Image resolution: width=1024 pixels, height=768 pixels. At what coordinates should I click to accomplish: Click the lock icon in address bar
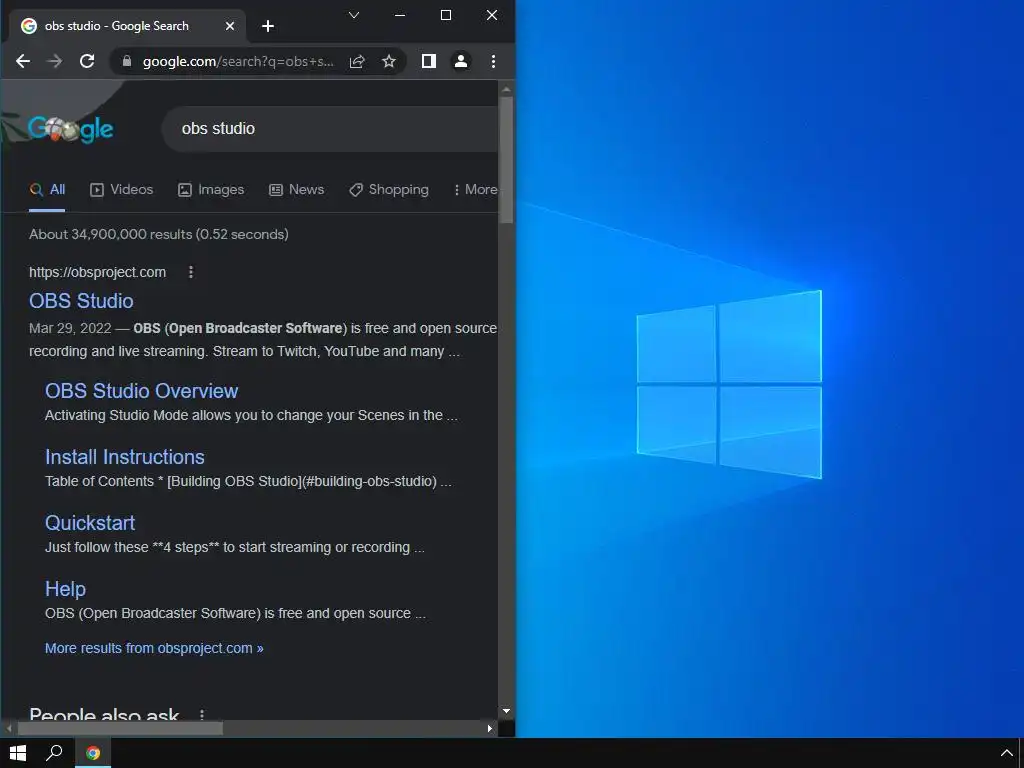click(127, 61)
